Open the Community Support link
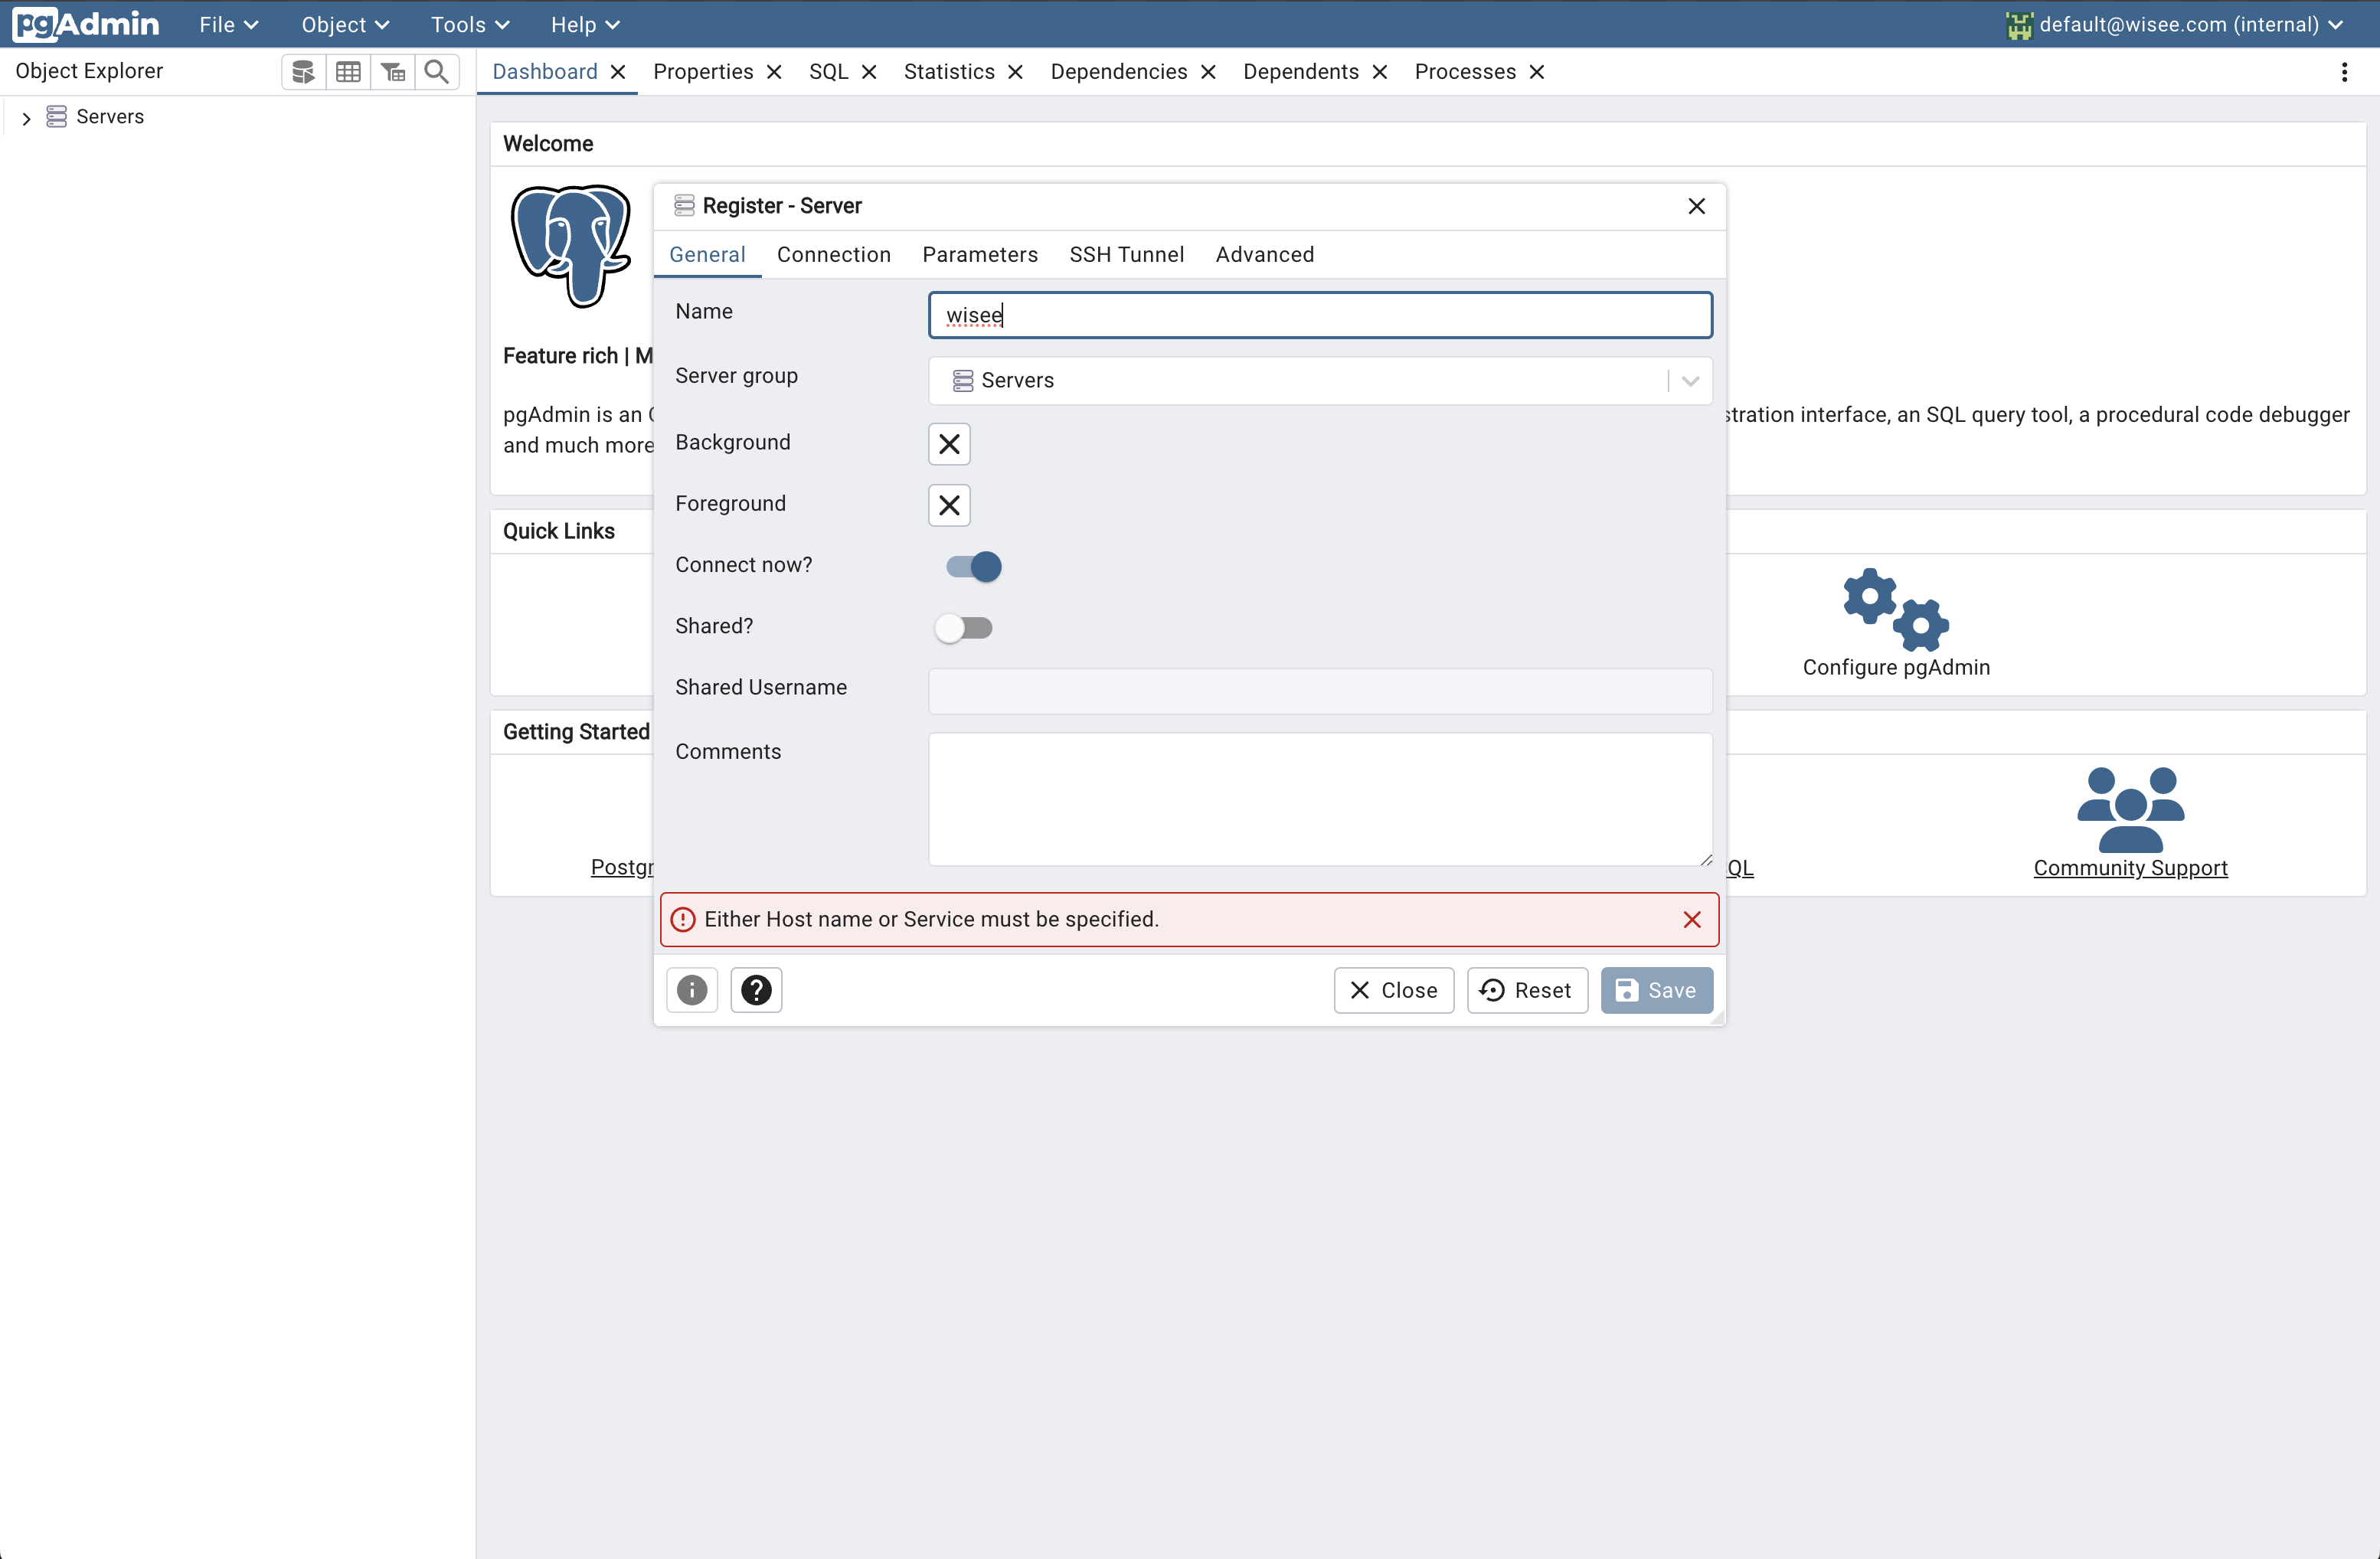 [x=2130, y=867]
